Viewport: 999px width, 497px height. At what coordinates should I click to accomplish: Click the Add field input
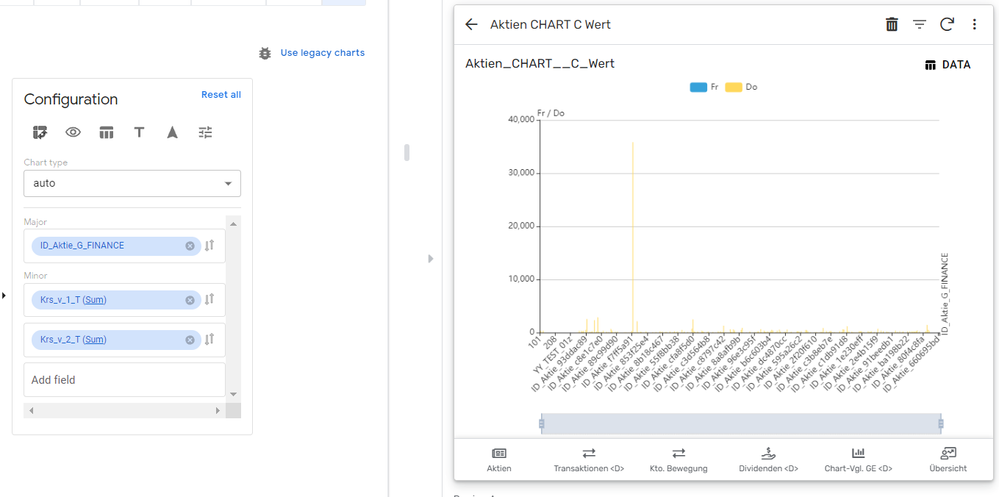pyautogui.click(x=125, y=380)
